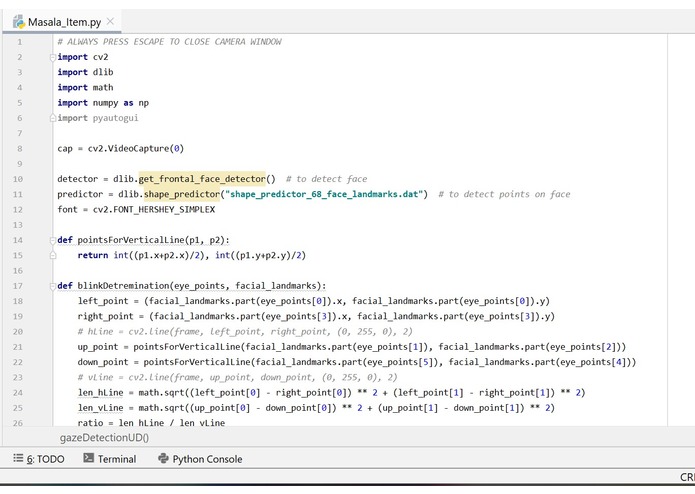Viewport: 695px width, 494px height.
Task: Click the right_point assignment on line 19
Action: click(x=316, y=316)
